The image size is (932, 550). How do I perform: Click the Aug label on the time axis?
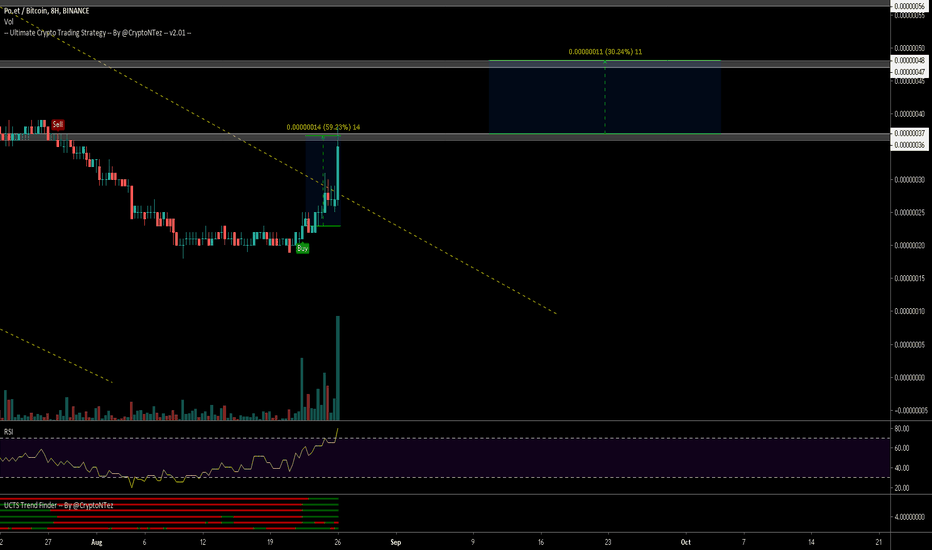point(96,542)
